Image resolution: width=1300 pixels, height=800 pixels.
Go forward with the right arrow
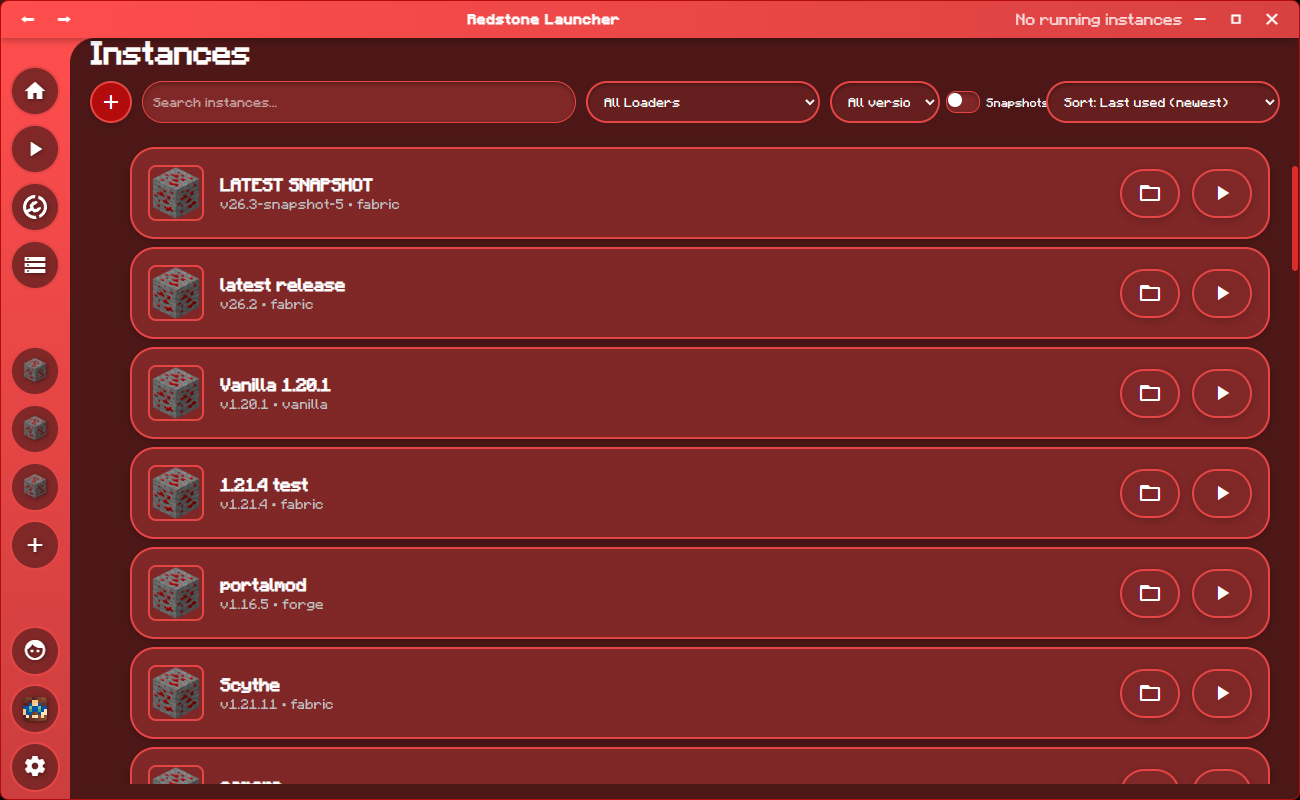64,19
